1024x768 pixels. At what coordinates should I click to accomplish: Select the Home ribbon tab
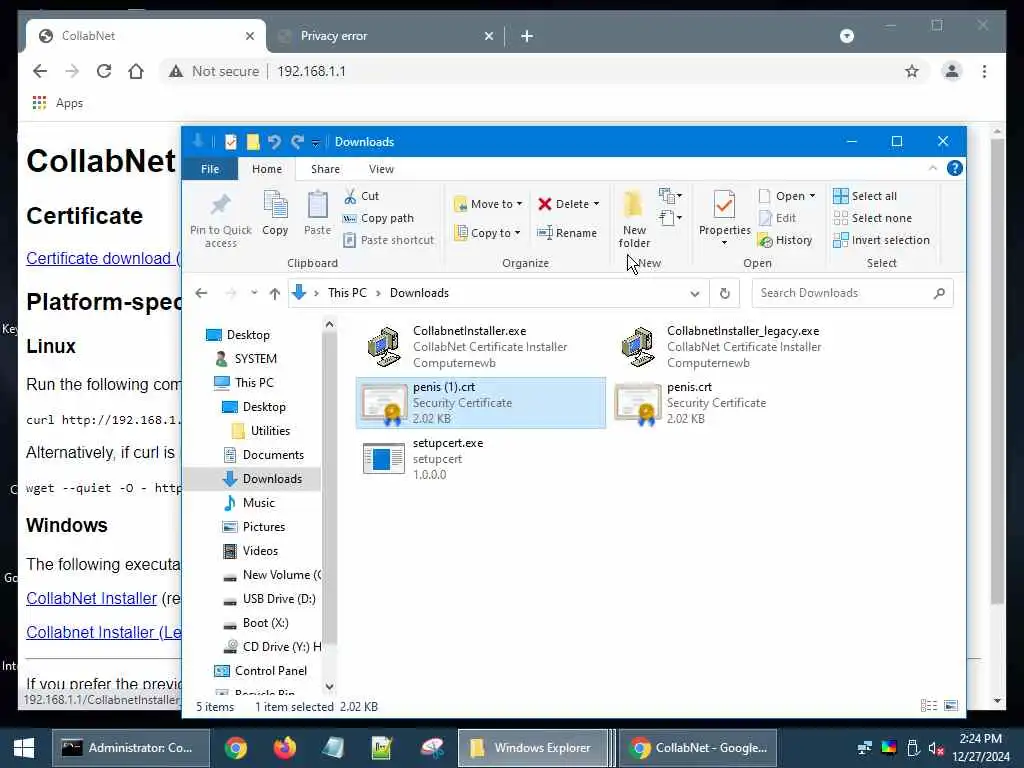click(x=266, y=169)
